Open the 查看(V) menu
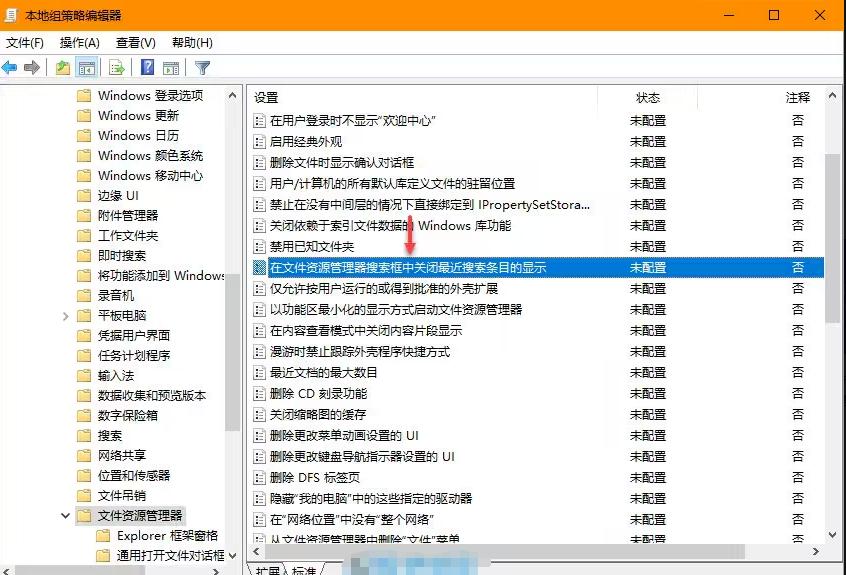 point(136,43)
